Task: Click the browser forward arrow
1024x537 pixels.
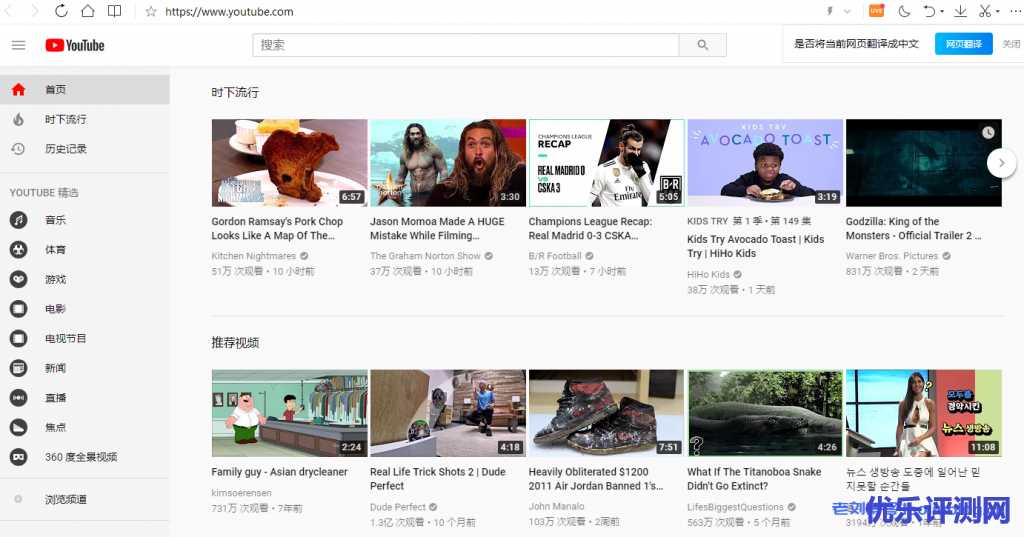Action: pos(34,11)
